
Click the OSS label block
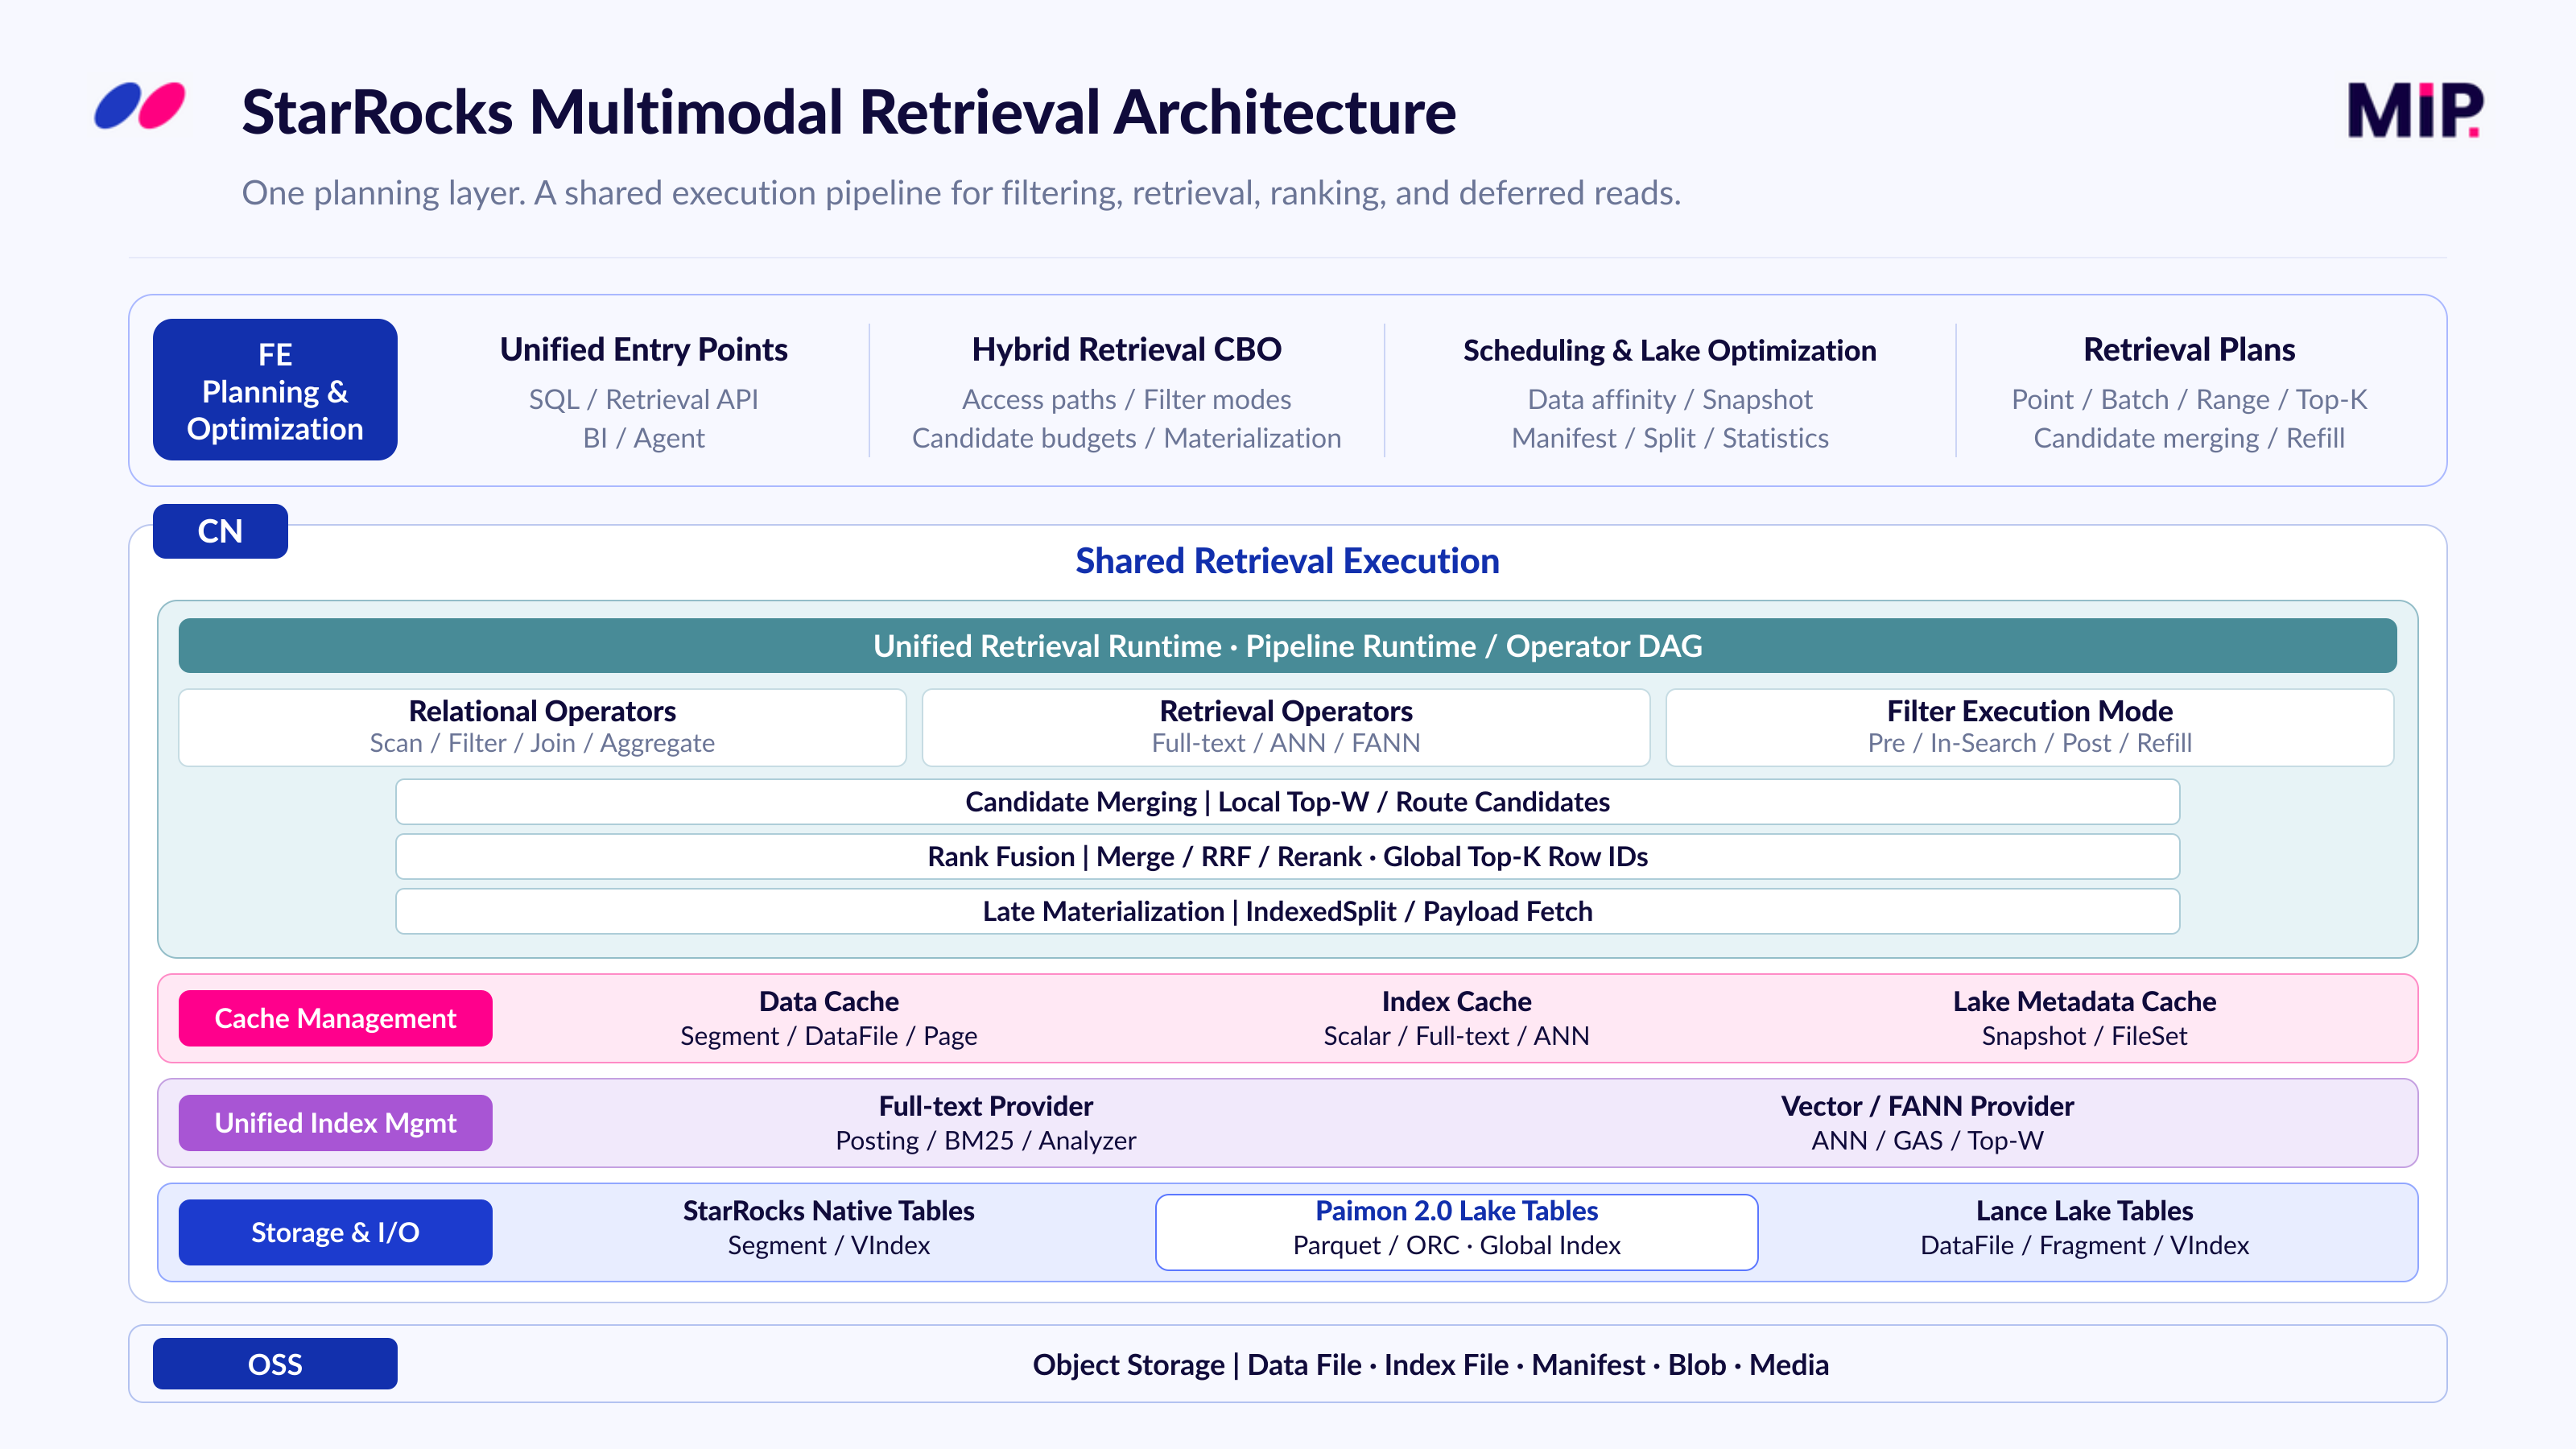tap(275, 1364)
